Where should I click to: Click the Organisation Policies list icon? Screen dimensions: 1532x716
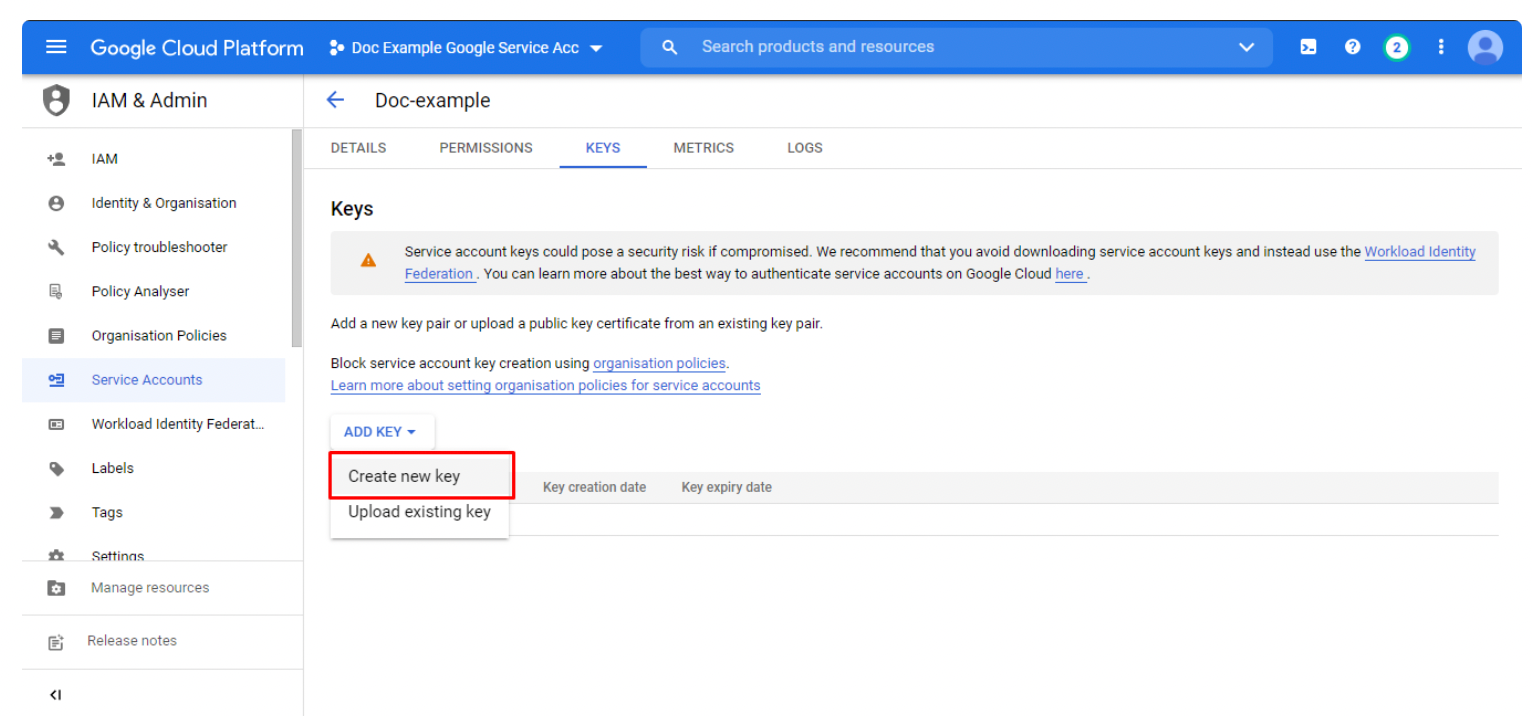(56, 336)
